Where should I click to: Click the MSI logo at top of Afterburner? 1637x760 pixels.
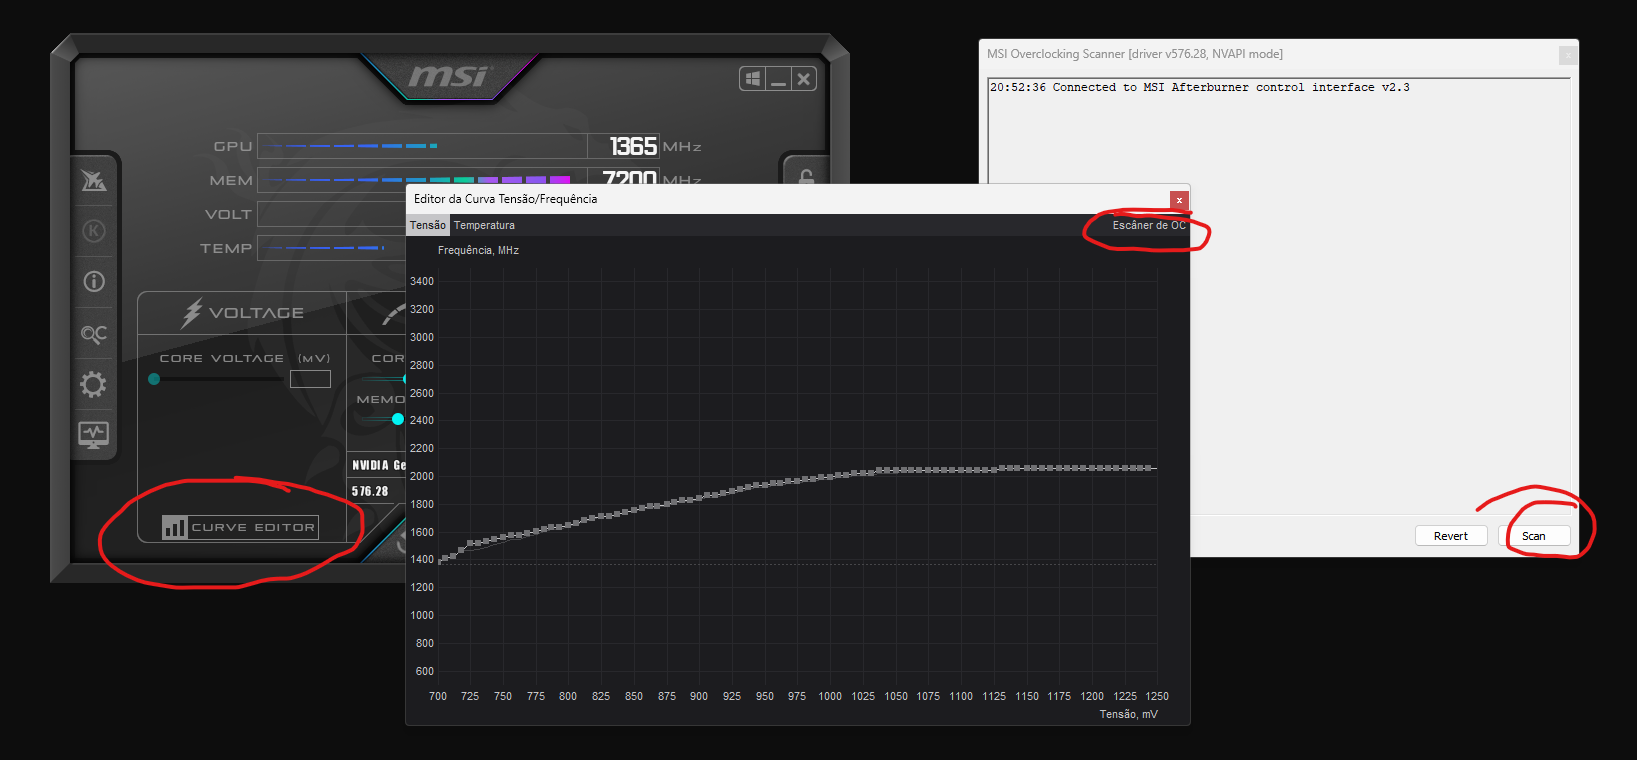(x=449, y=76)
